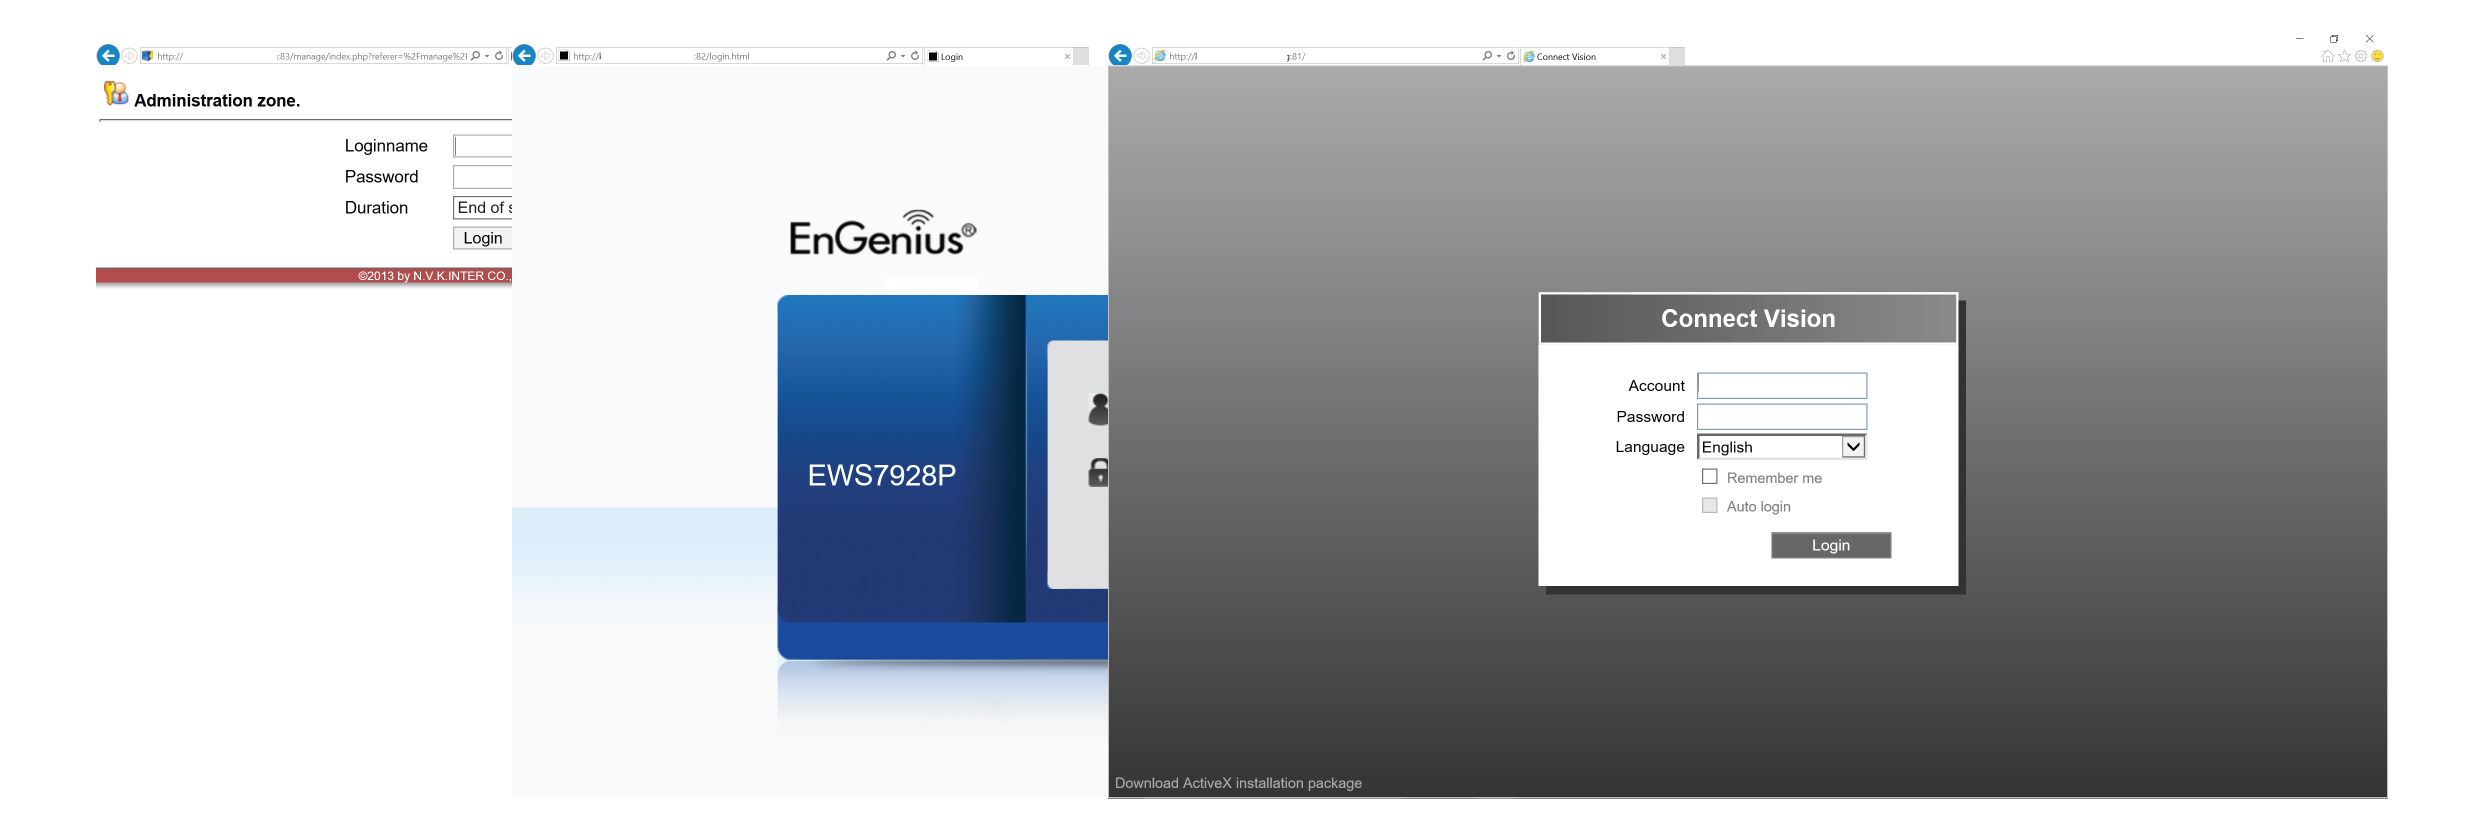Click the EWS7928P model label
The width and height of the screenshot is (2480, 834).
(x=882, y=475)
